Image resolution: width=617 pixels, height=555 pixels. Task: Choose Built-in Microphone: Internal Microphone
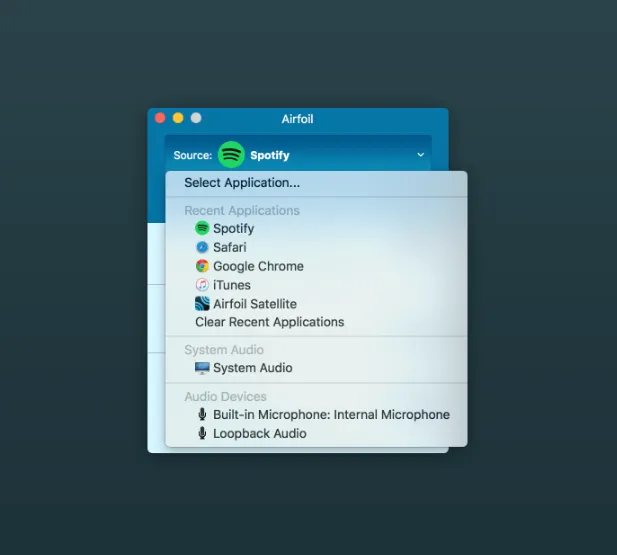pos(316,414)
